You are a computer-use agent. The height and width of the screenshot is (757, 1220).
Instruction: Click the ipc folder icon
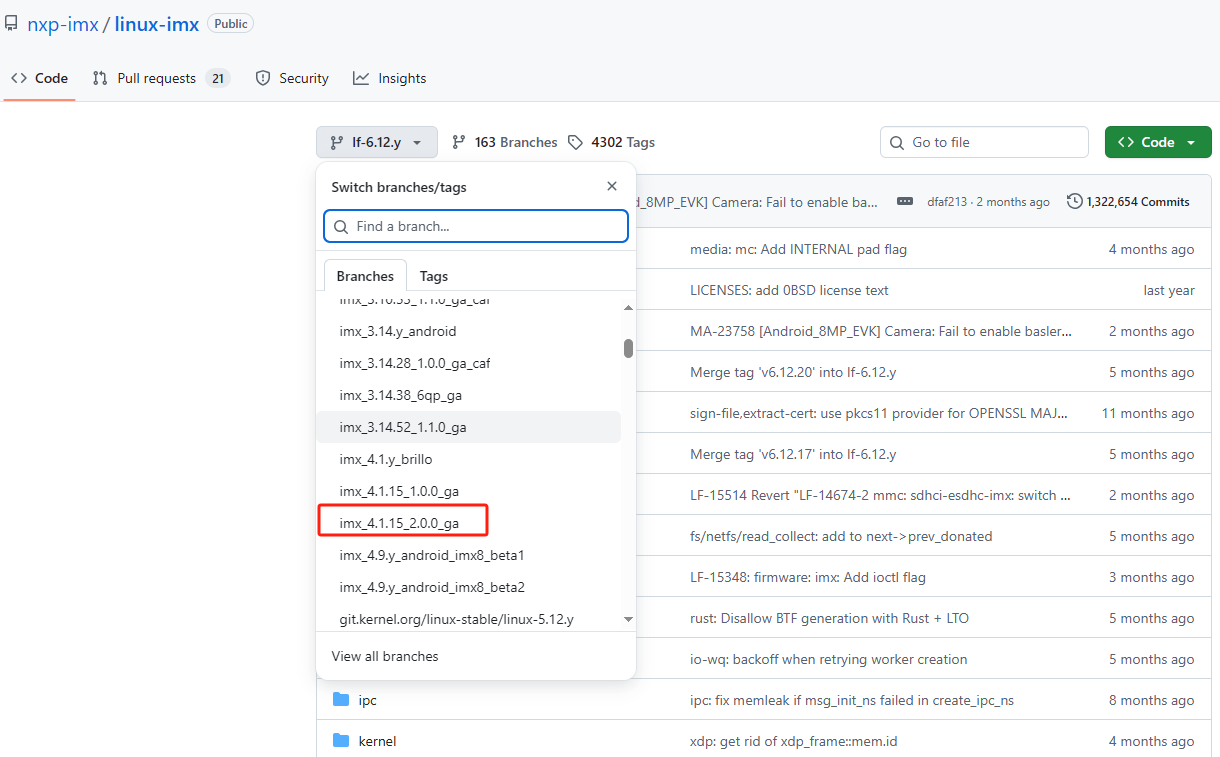[341, 700]
